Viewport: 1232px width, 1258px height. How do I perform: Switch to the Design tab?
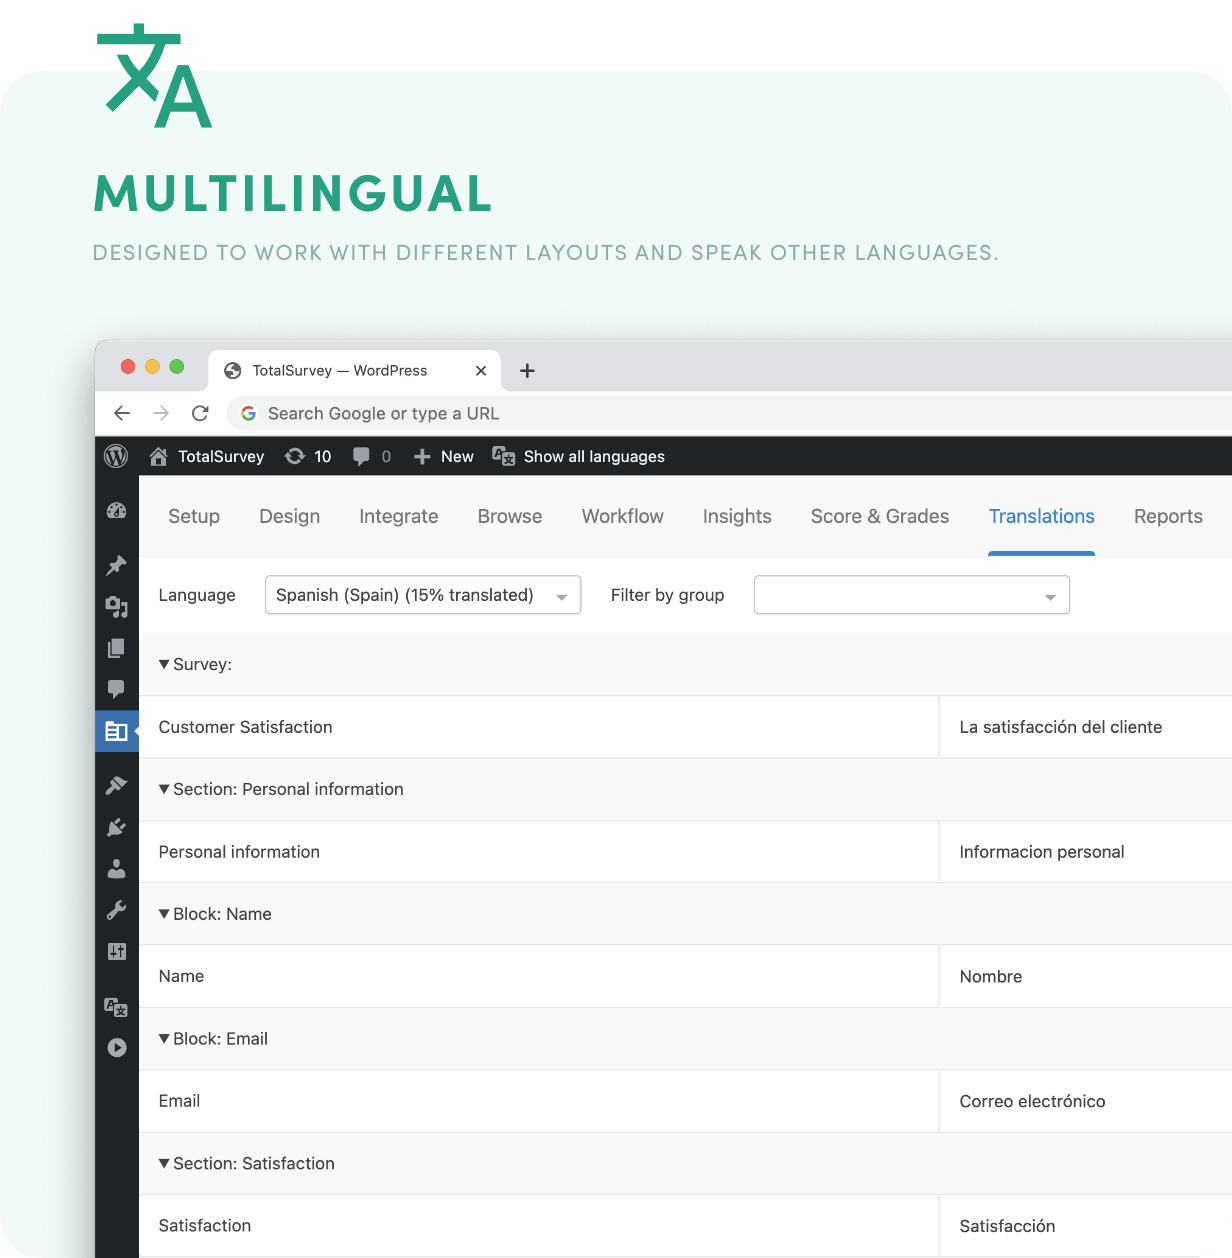(290, 516)
